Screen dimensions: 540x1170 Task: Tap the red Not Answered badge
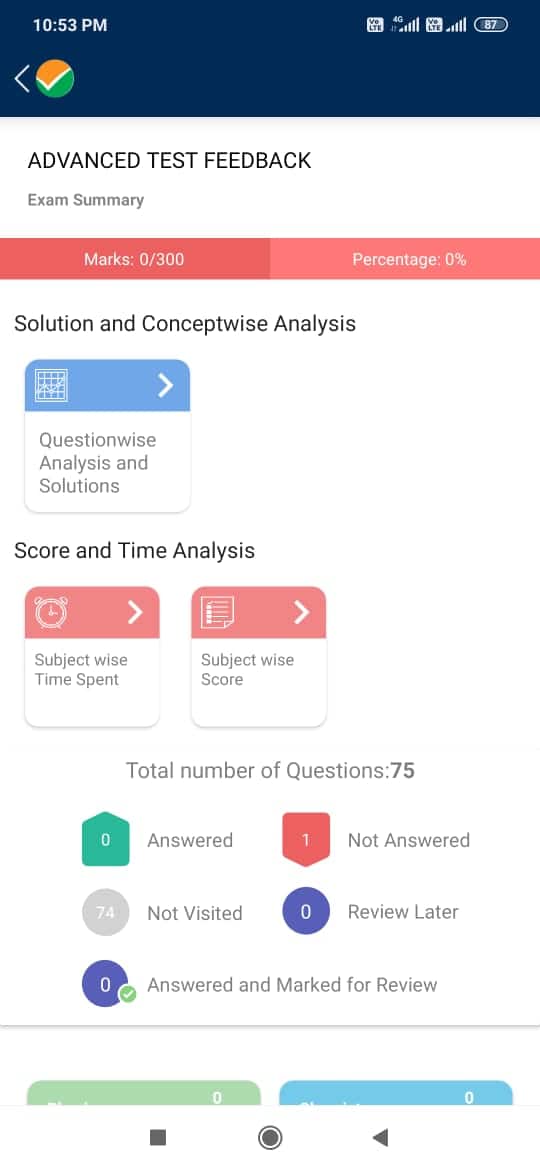click(305, 839)
